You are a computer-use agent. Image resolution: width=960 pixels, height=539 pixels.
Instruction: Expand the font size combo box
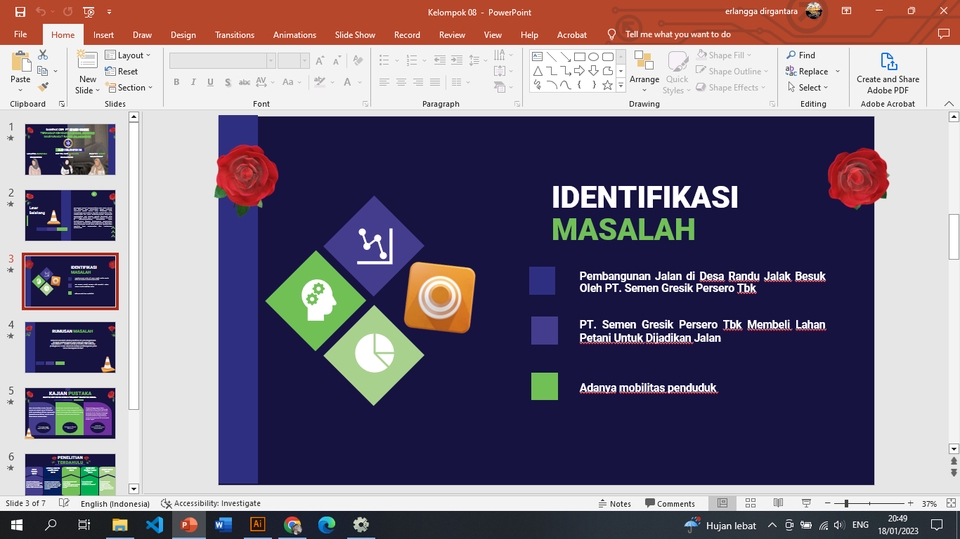pos(304,61)
